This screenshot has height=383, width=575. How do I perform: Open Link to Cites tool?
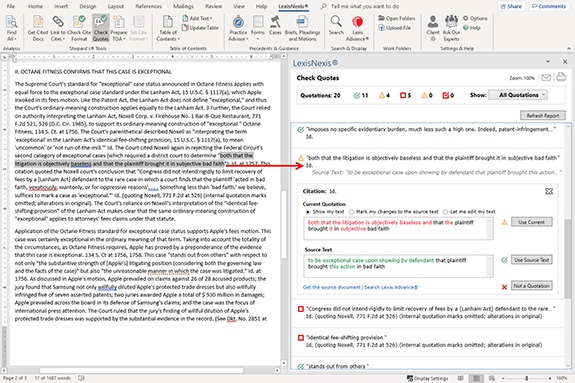pyautogui.click(x=58, y=29)
